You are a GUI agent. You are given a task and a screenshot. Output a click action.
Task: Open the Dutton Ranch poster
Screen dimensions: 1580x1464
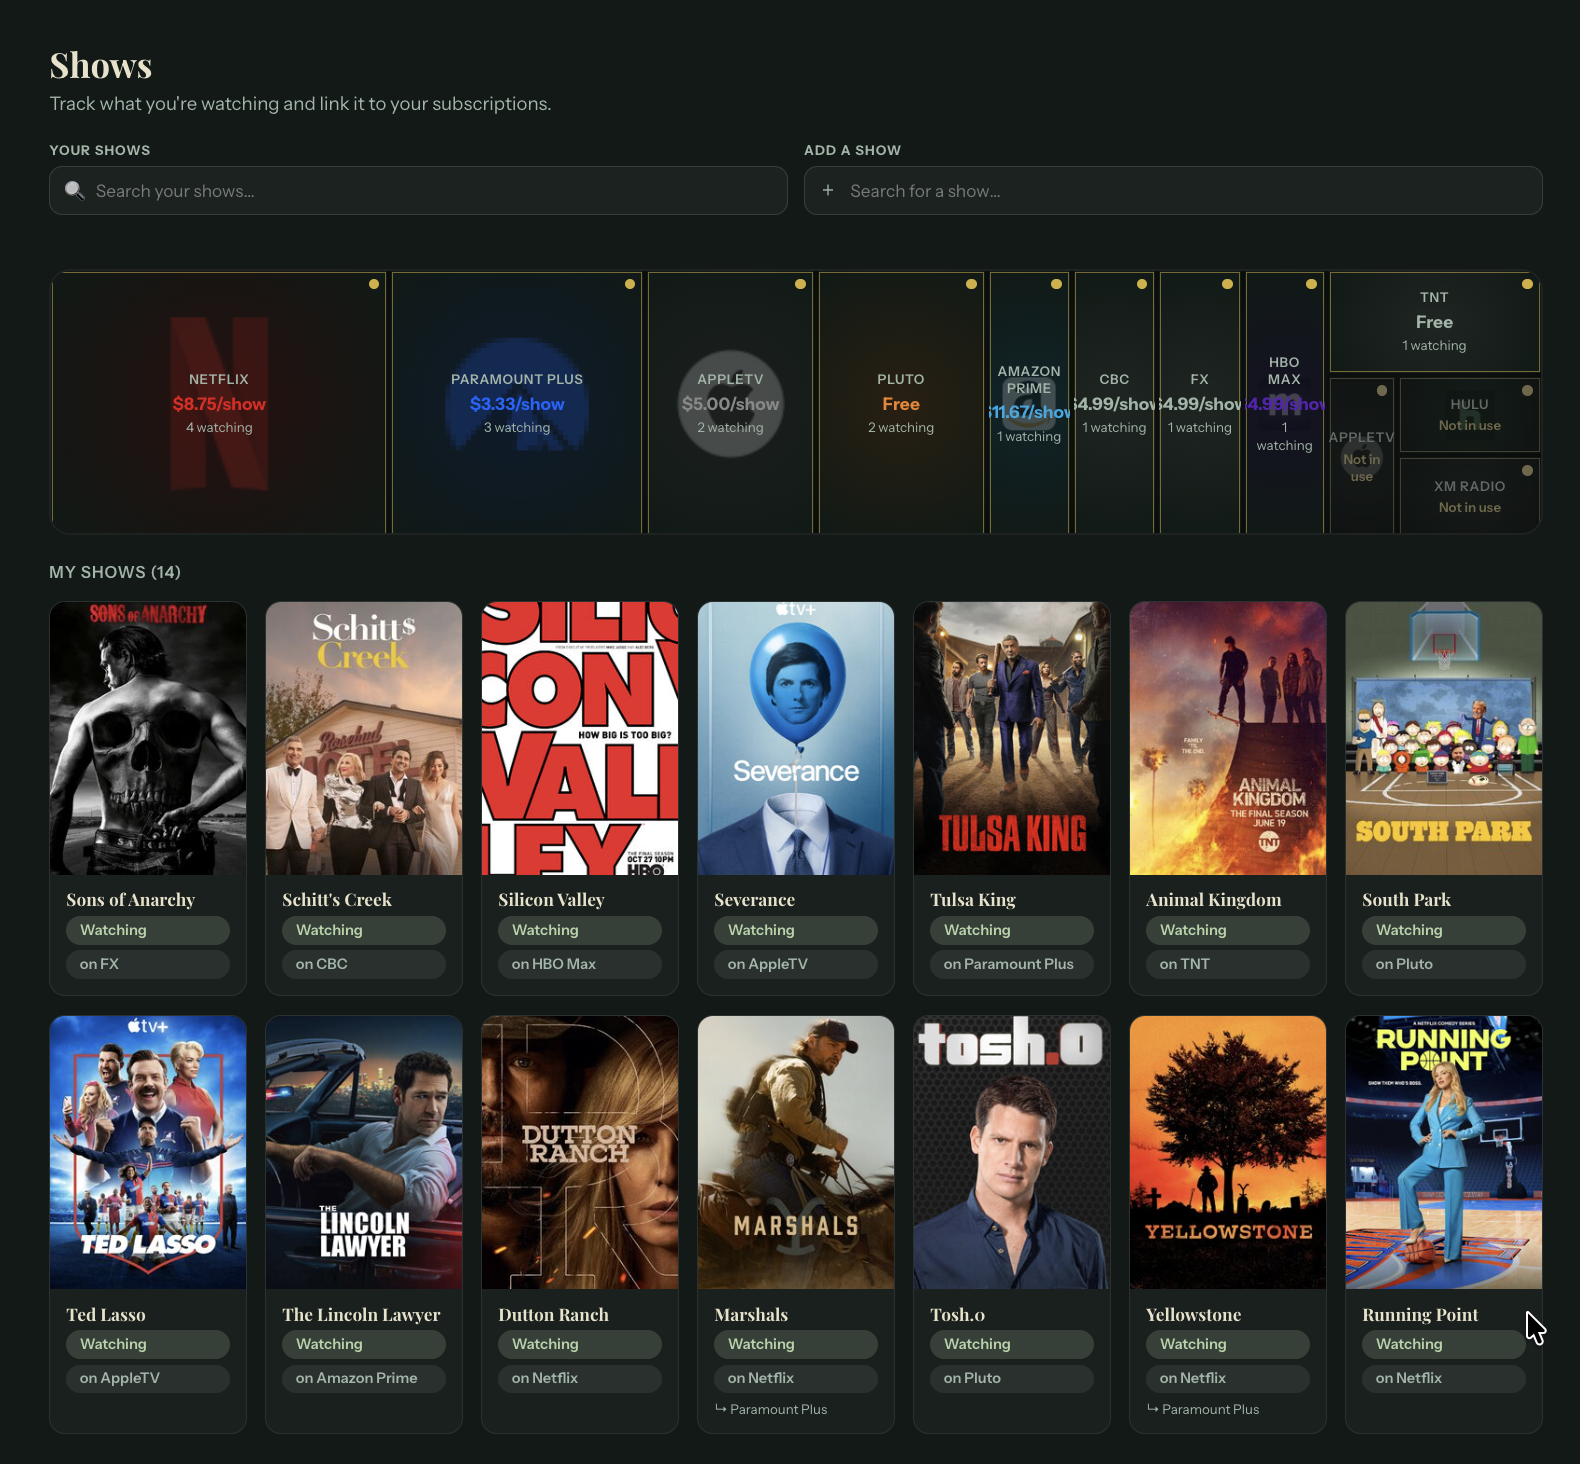coord(580,1152)
